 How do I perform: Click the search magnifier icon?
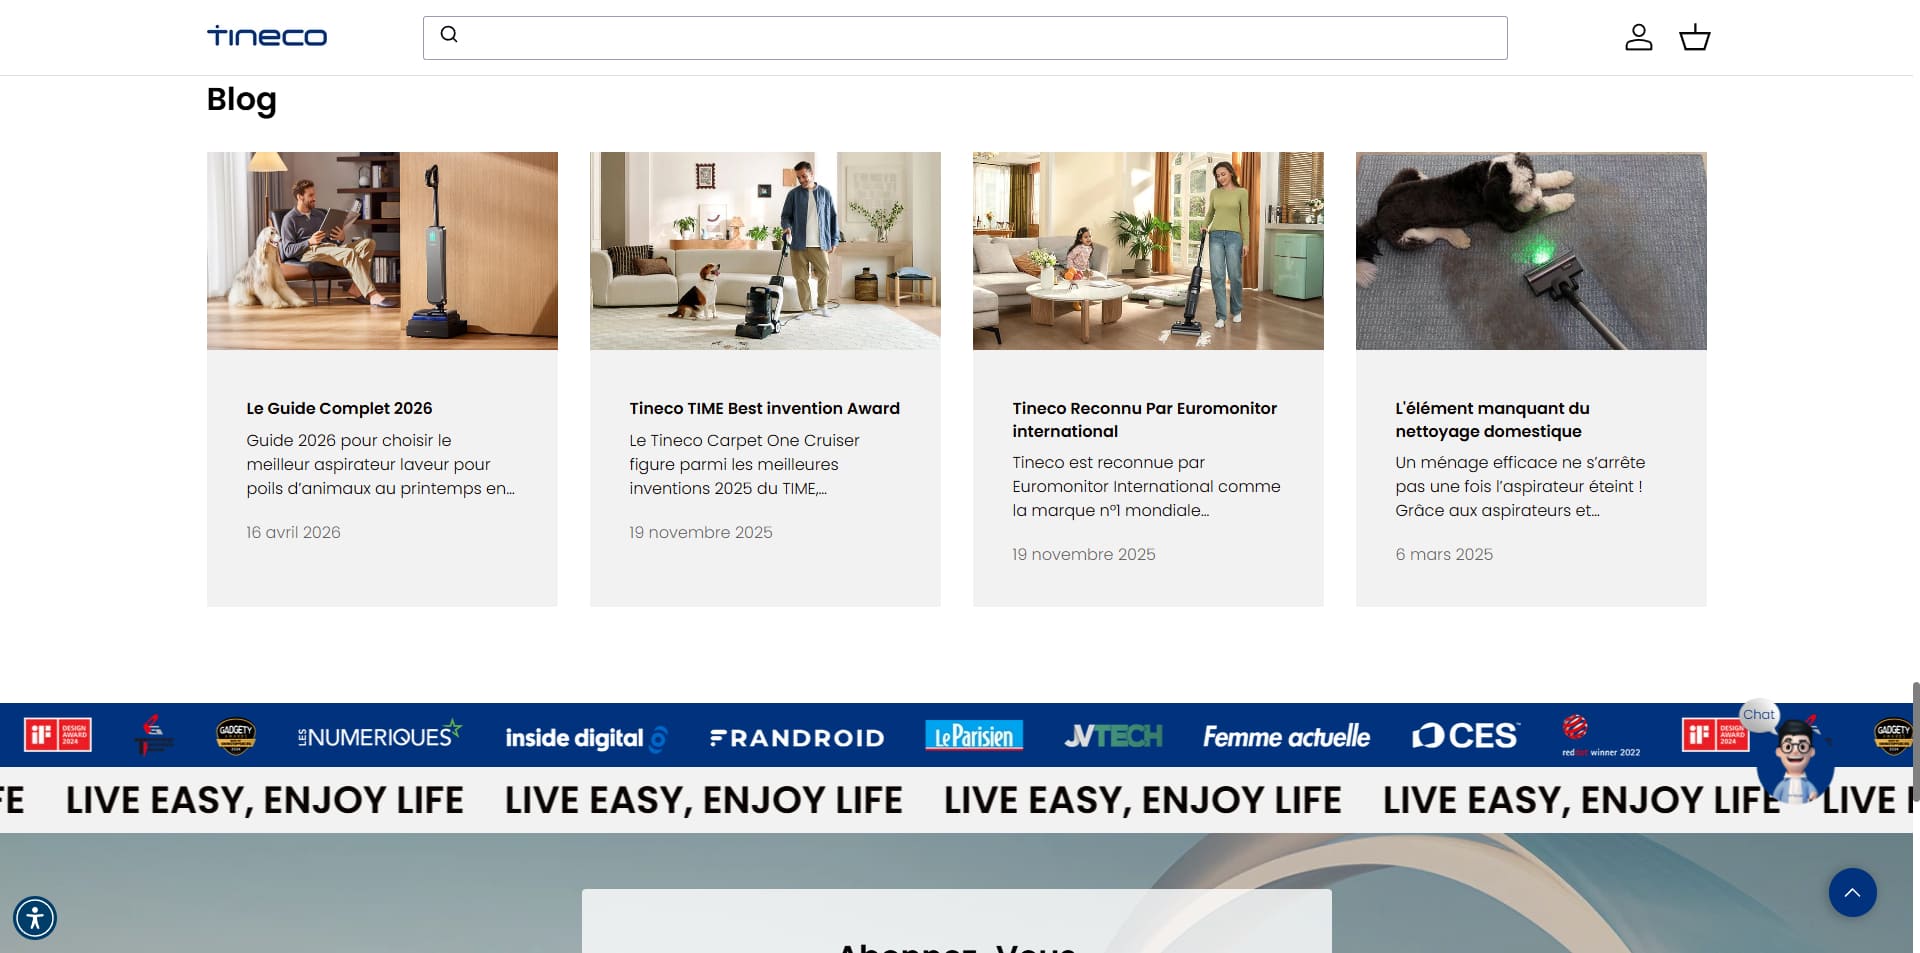coord(449,35)
